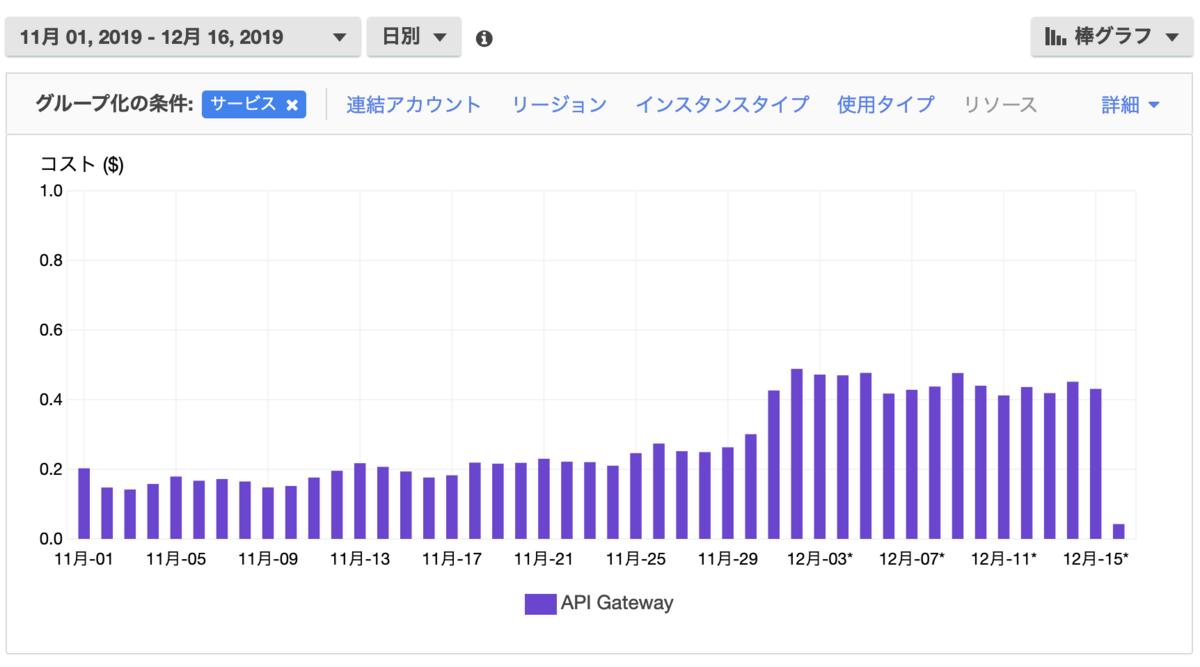Click the x-axis label 11月-09
Viewport: 1200px width, 667px height.
pyautogui.click(x=268, y=558)
